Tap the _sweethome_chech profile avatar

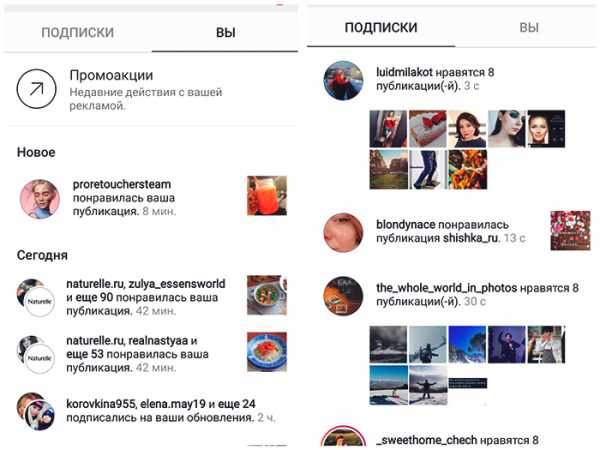coord(343,437)
